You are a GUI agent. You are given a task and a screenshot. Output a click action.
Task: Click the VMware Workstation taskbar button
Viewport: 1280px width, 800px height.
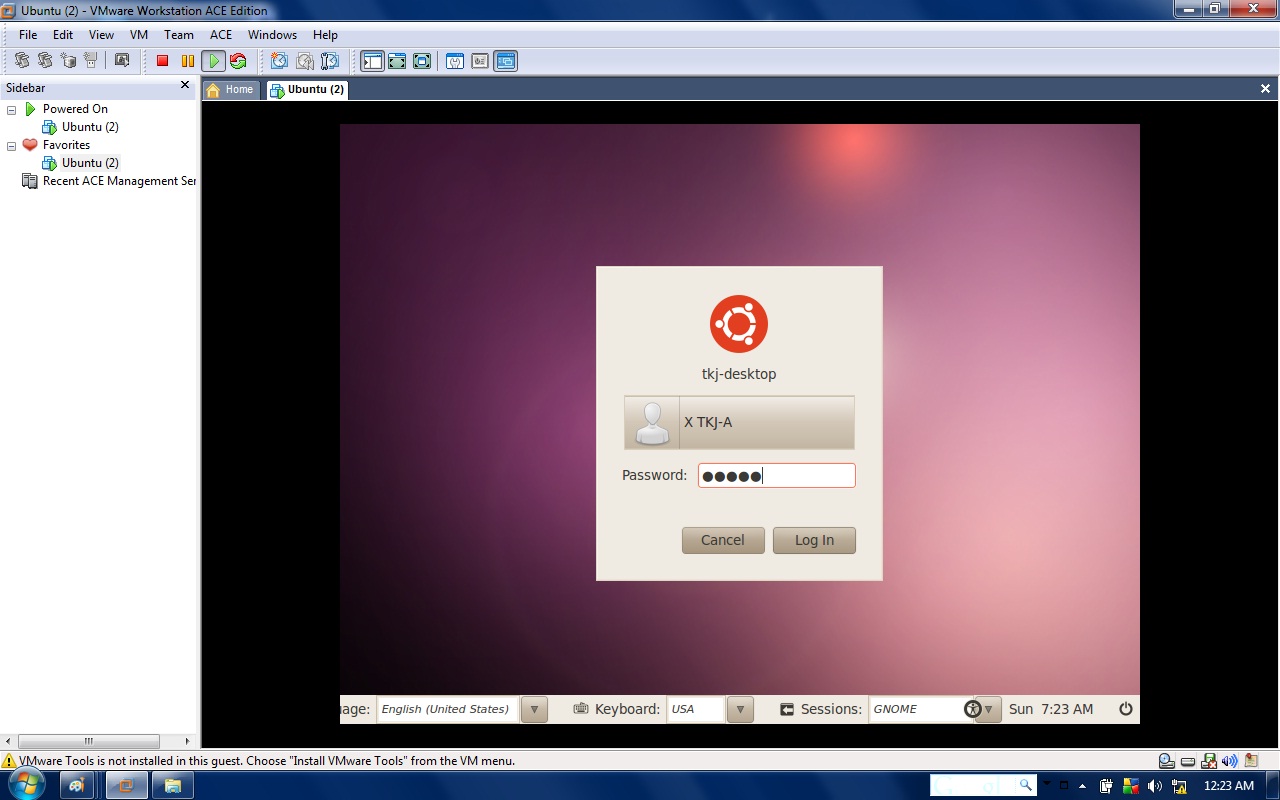[126, 786]
